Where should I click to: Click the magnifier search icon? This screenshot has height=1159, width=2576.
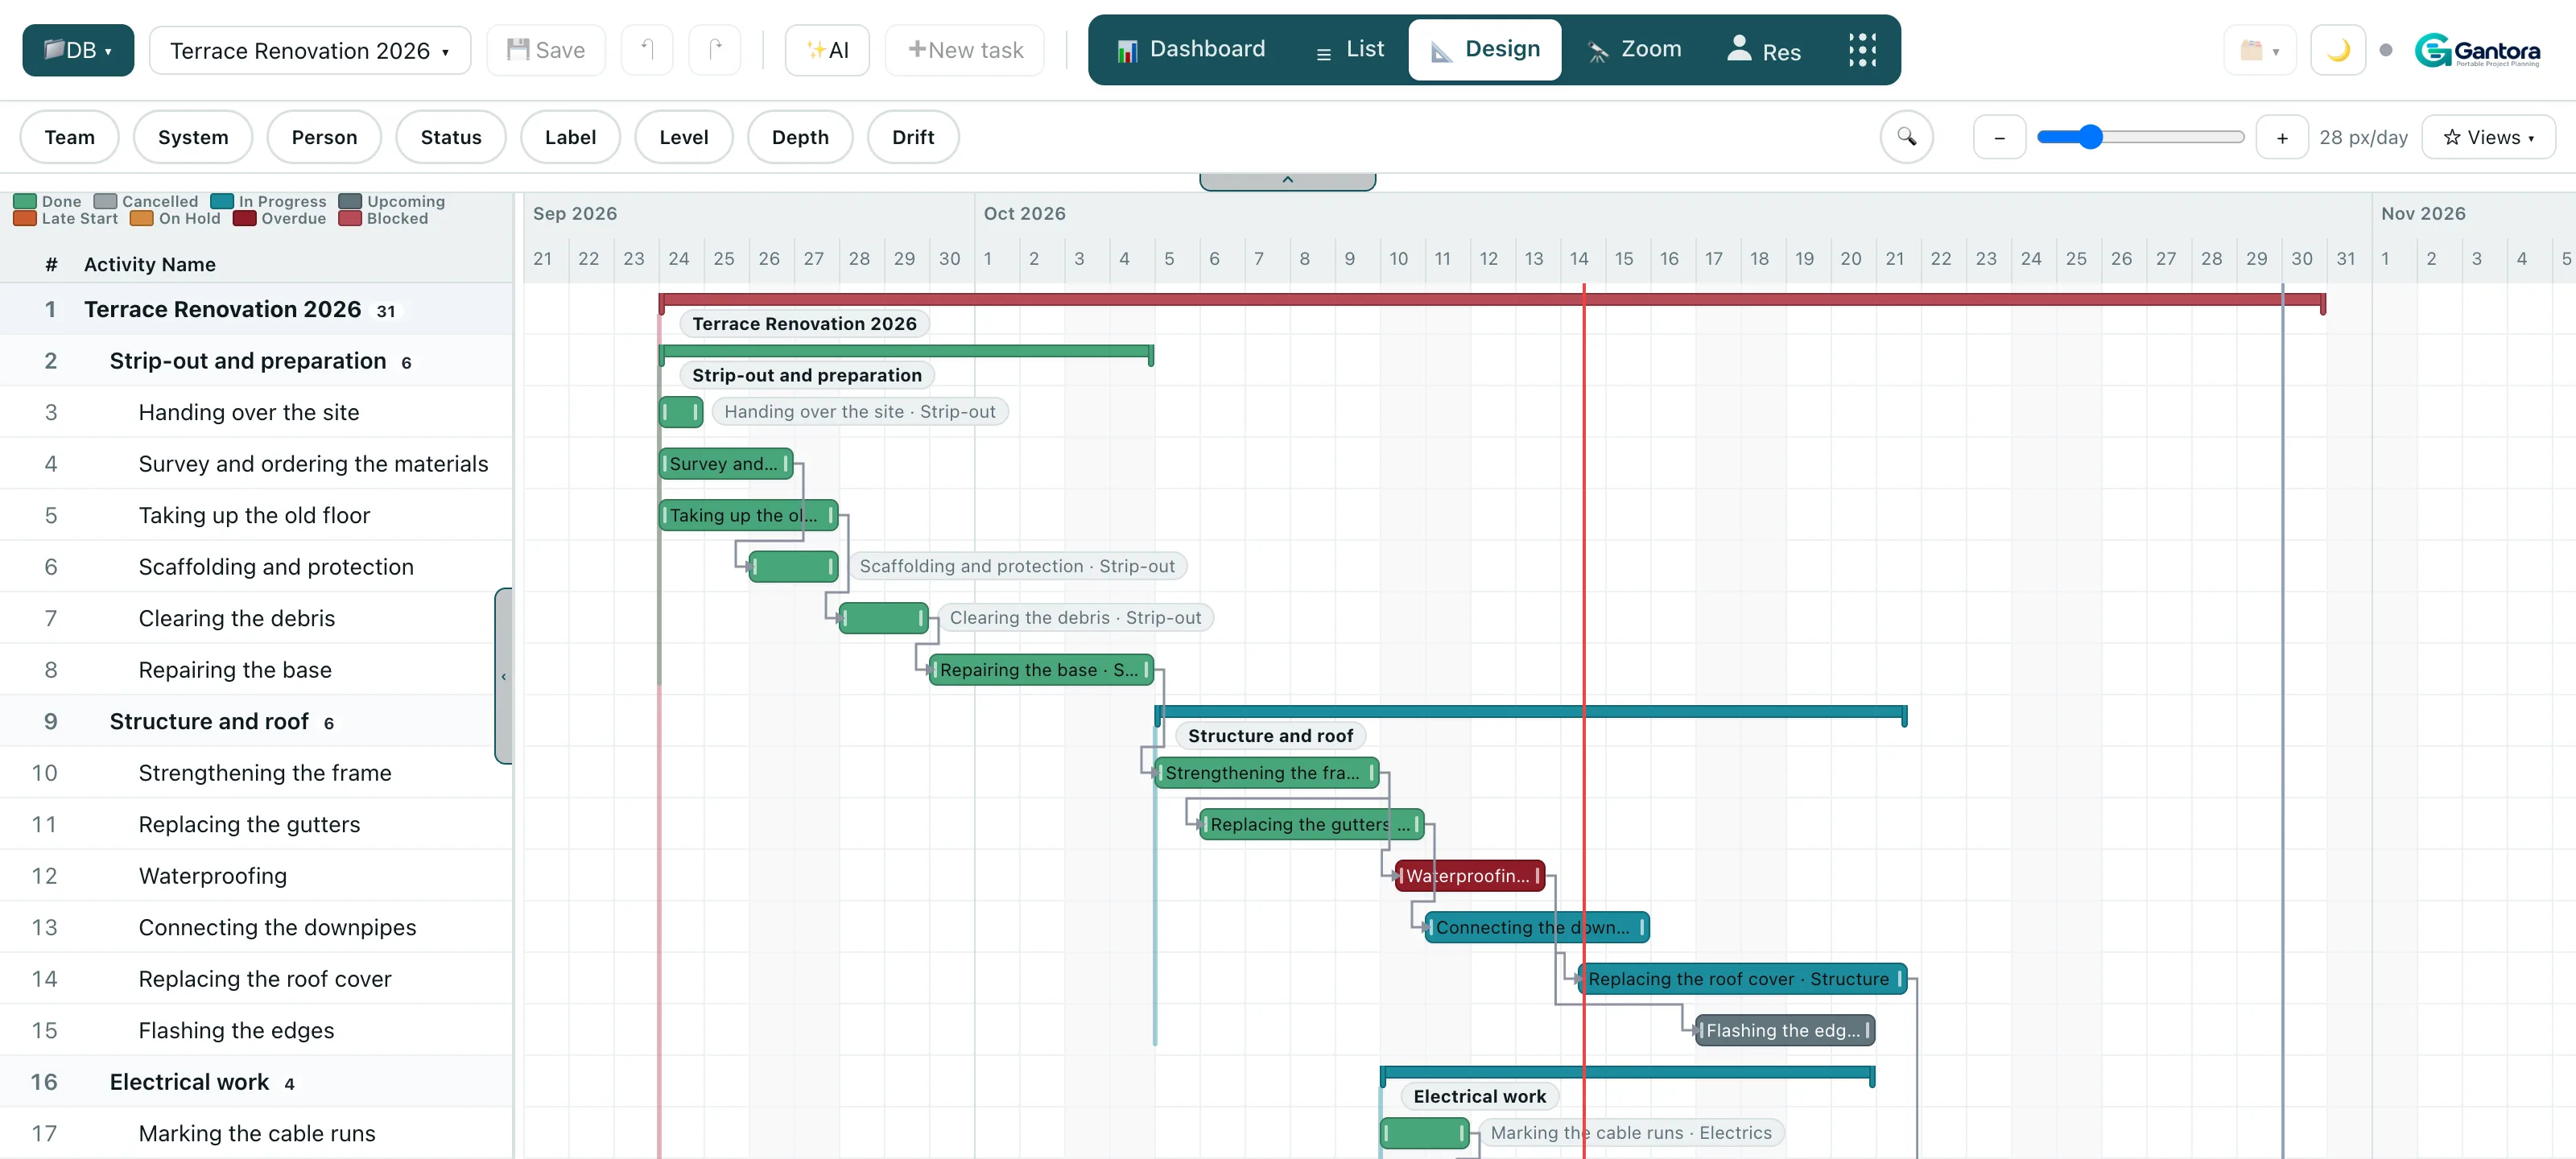pyautogui.click(x=1906, y=137)
